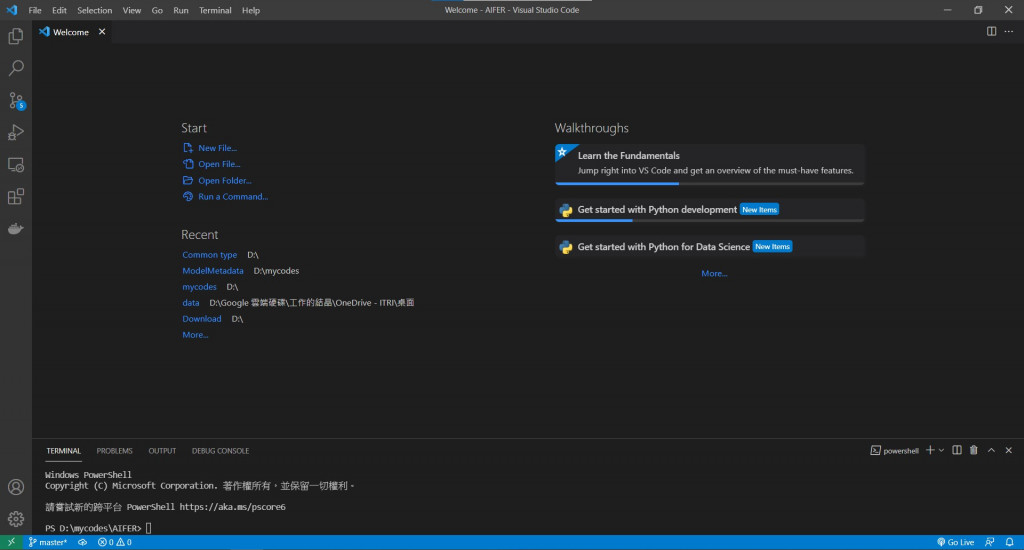Open the File menu
This screenshot has width=1024, height=550.
[x=35, y=10]
